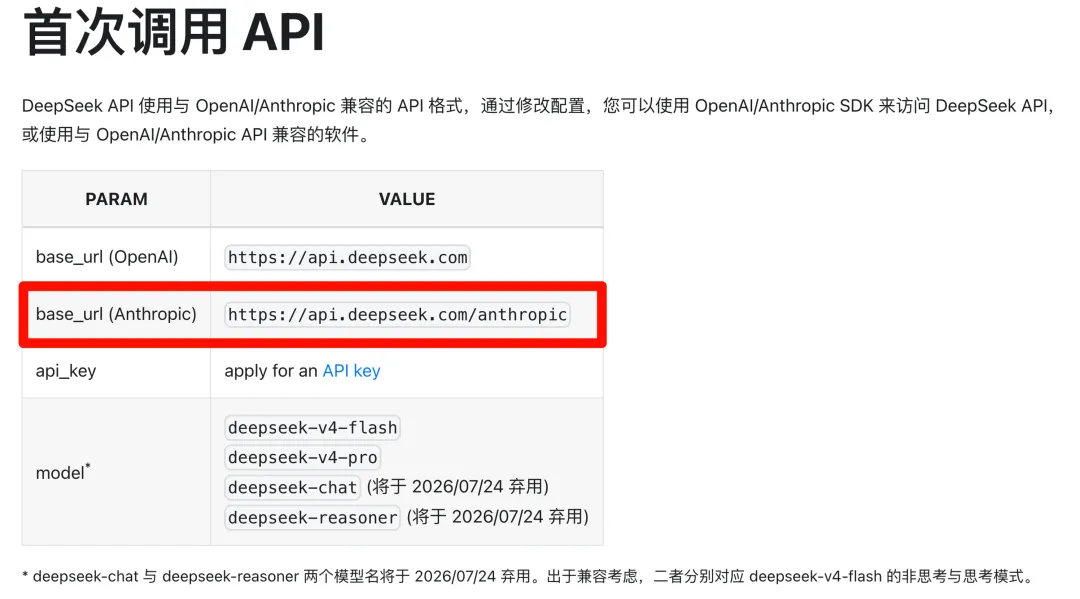Click the asterisk superscript after "model"

pos(88,466)
